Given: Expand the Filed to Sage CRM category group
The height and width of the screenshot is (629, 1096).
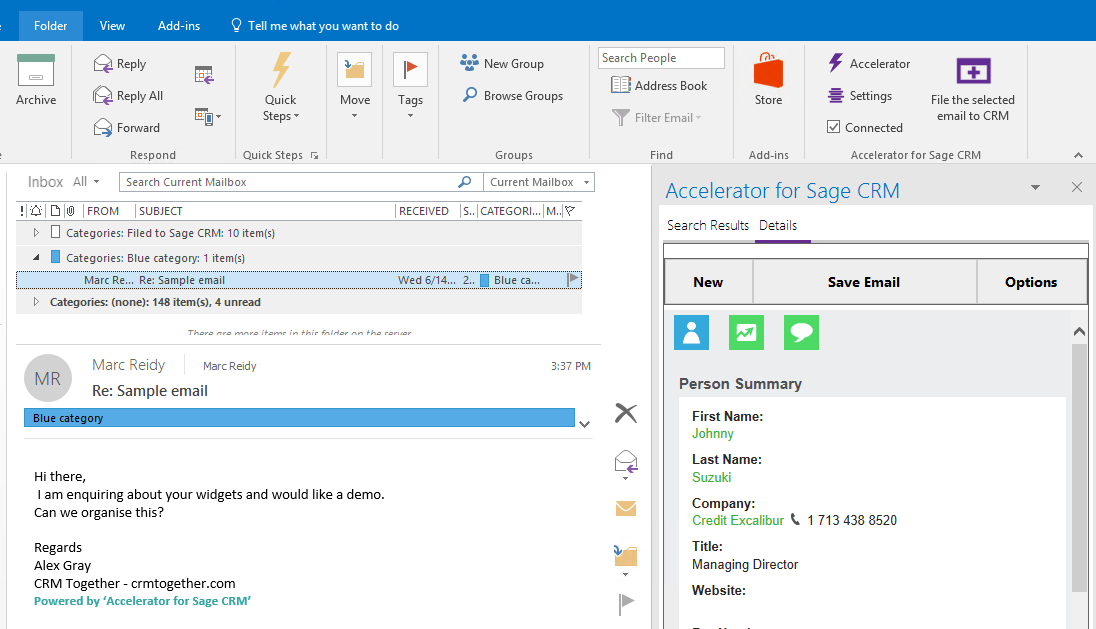Looking at the screenshot, I should tap(36, 233).
